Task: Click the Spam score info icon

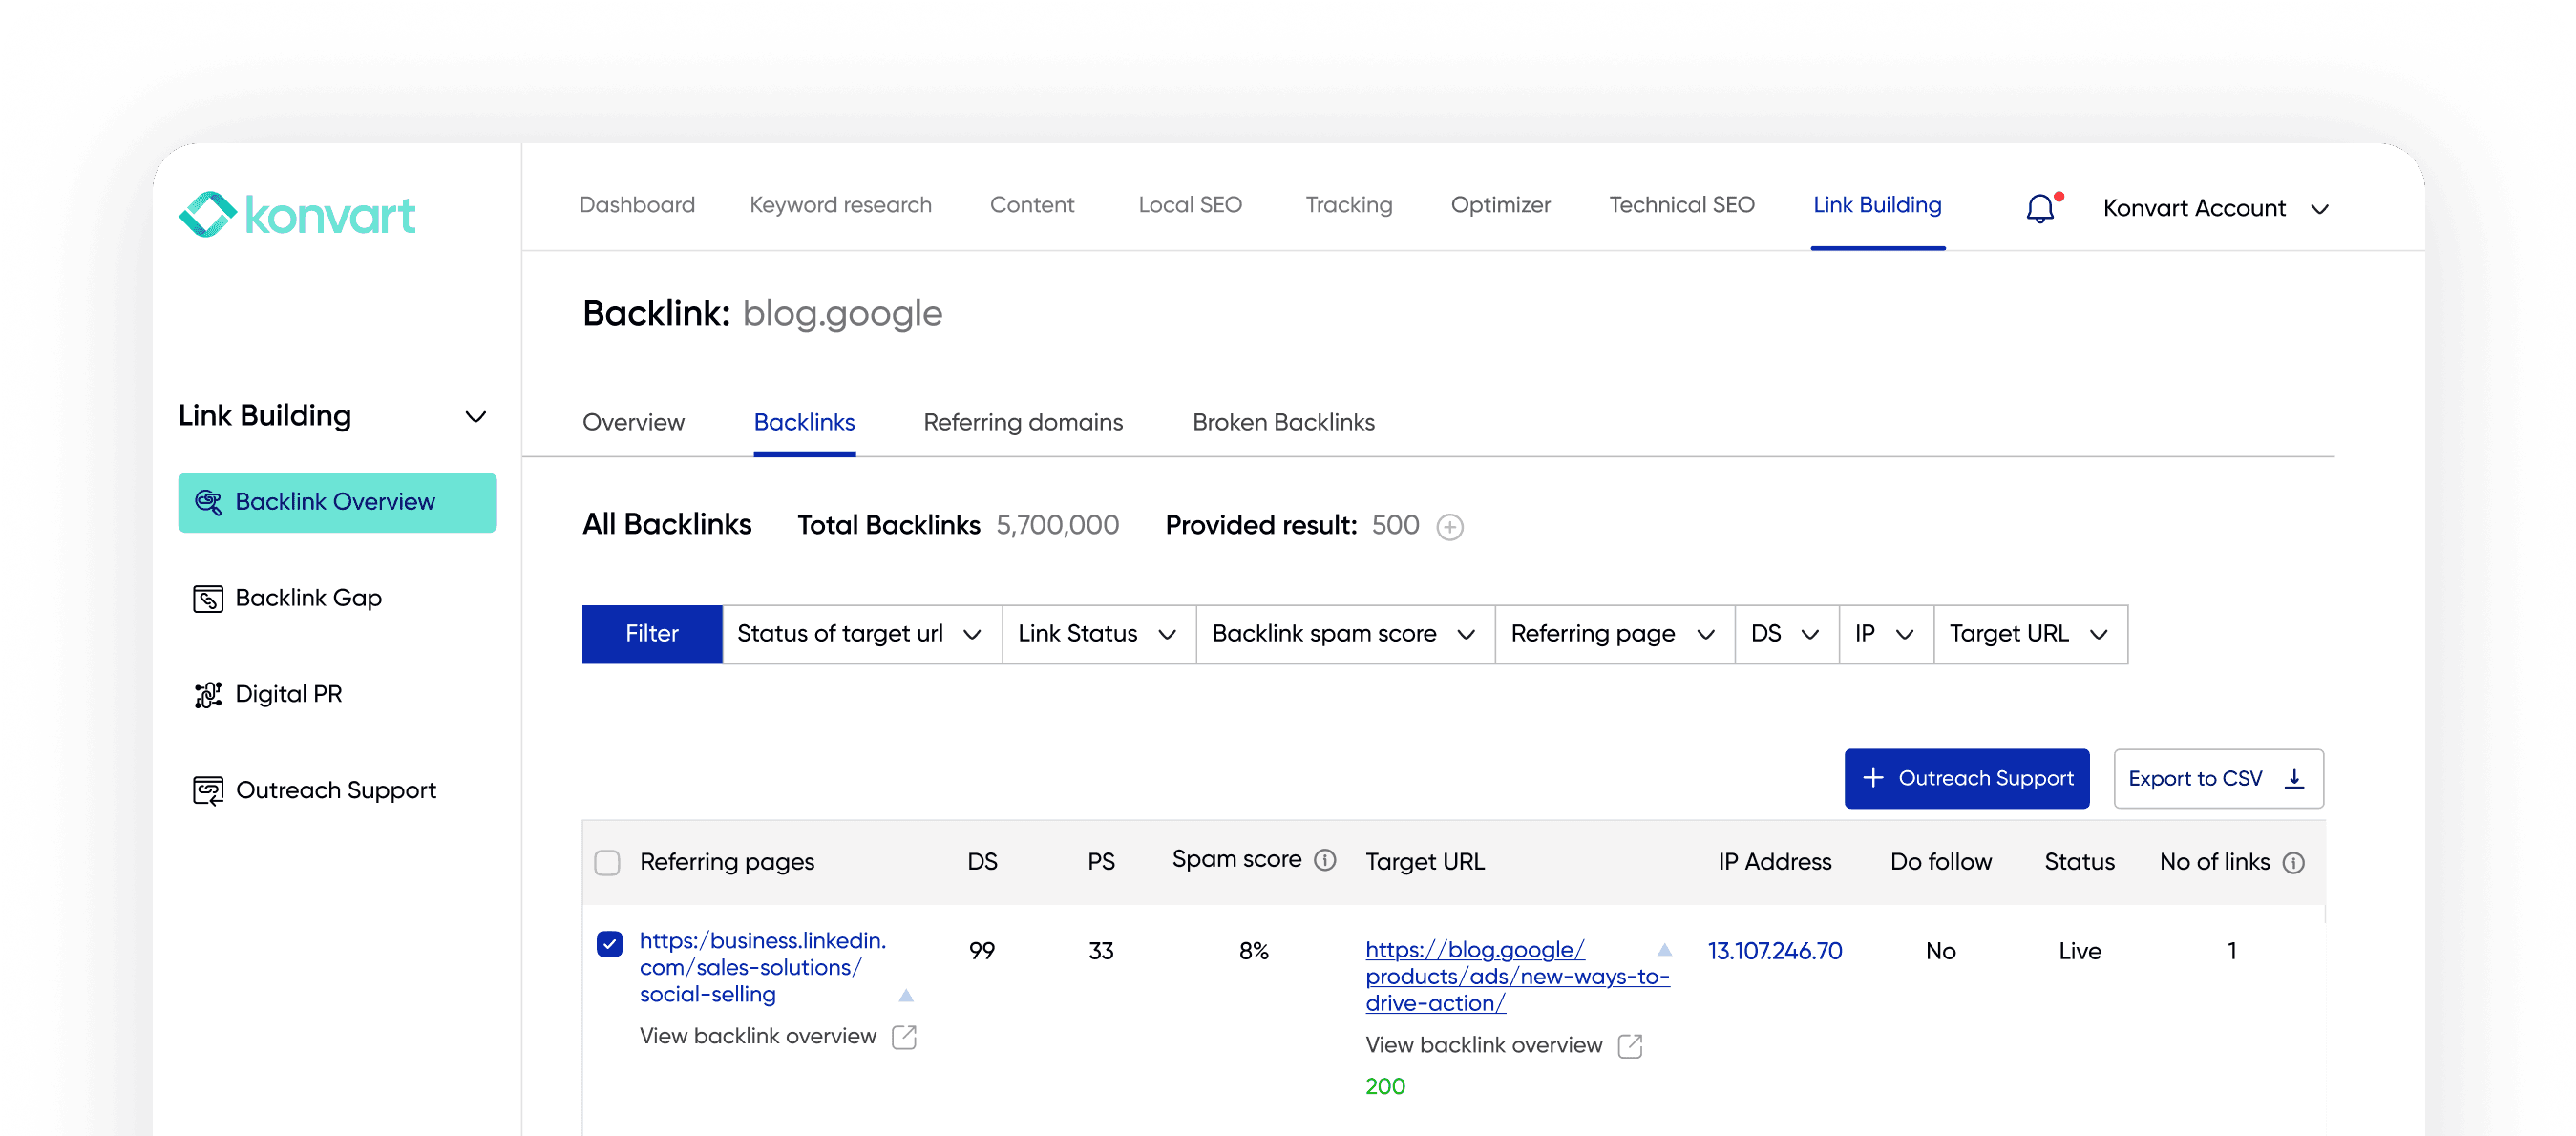Action: point(1325,859)
